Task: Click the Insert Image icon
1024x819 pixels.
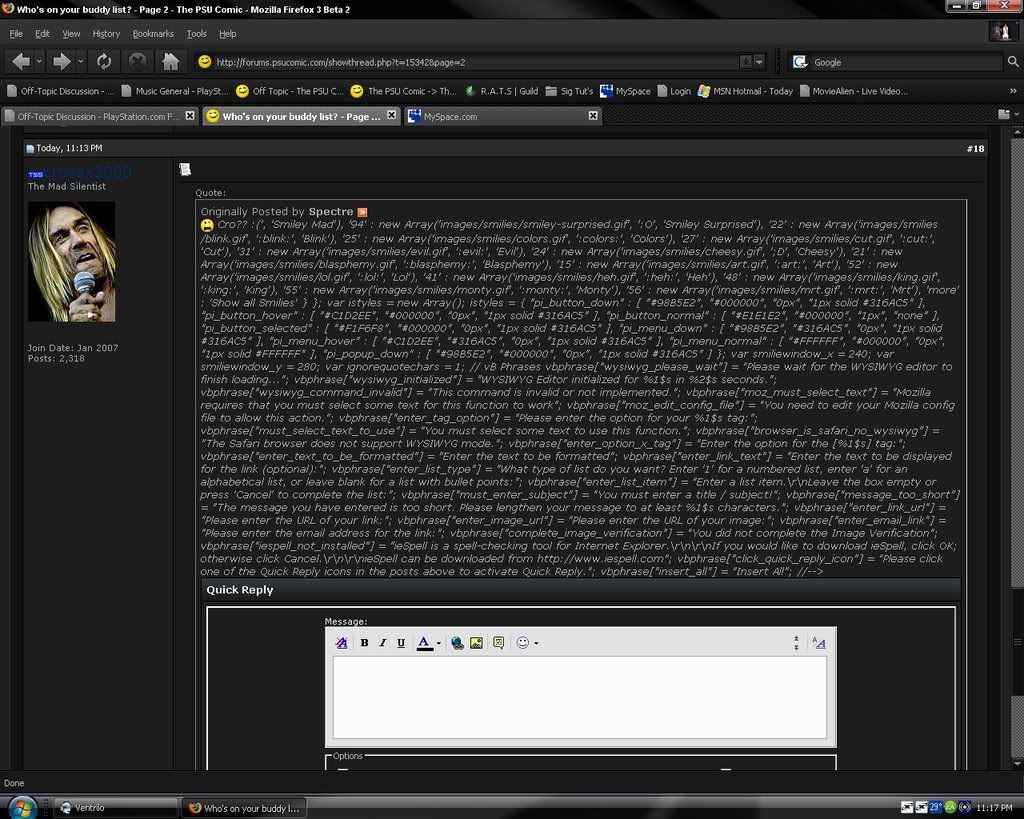Action: coord(476,643)
